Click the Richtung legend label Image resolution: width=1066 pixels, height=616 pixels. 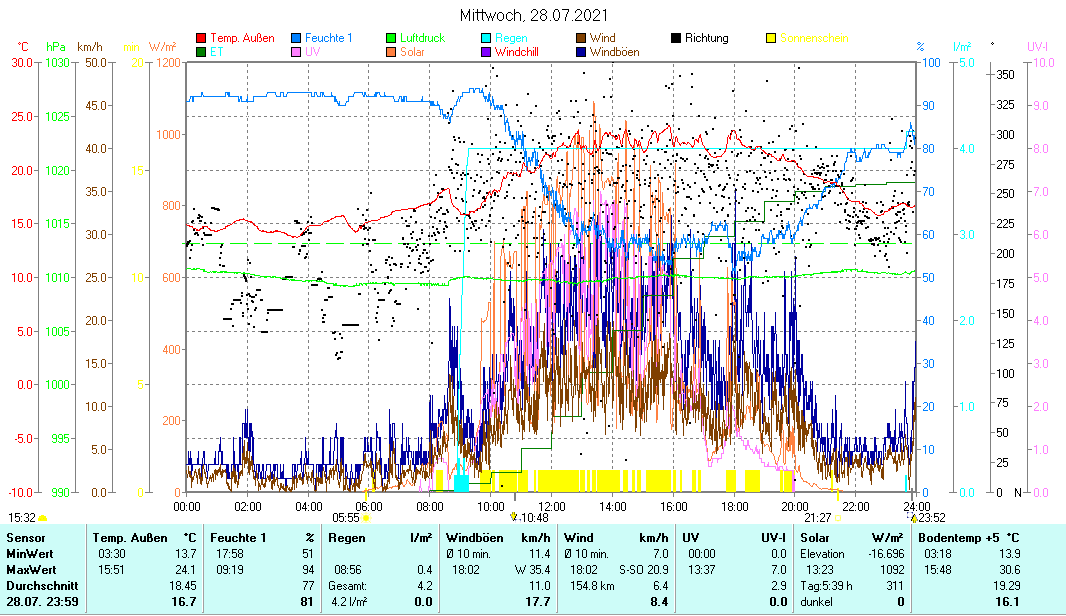point(706,38)
